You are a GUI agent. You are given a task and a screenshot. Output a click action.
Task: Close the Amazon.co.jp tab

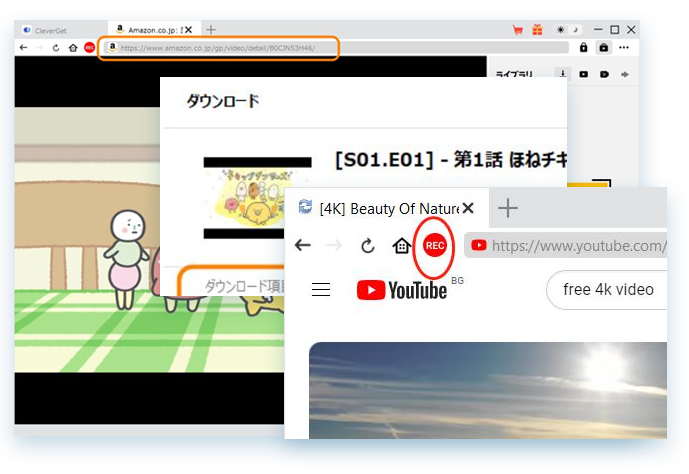[x=189, y=30]
